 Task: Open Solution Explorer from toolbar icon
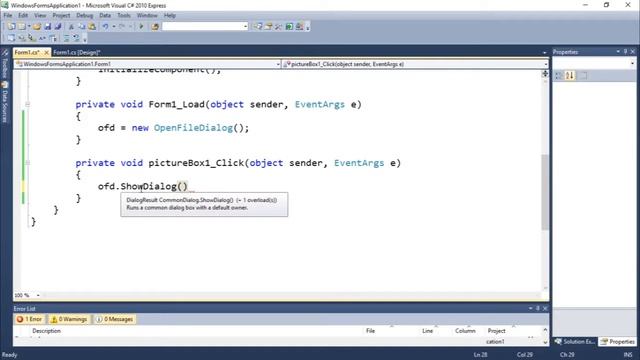coord(258,27)
